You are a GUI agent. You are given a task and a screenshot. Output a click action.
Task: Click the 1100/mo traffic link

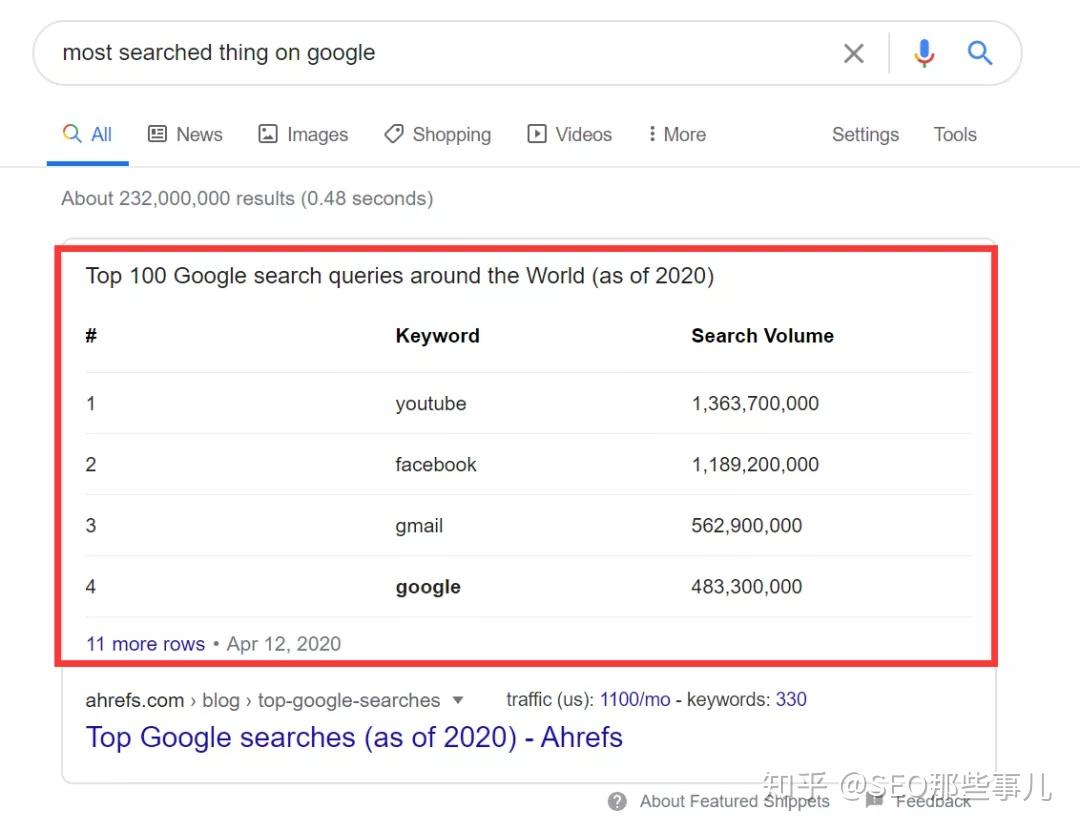(635, 699)
